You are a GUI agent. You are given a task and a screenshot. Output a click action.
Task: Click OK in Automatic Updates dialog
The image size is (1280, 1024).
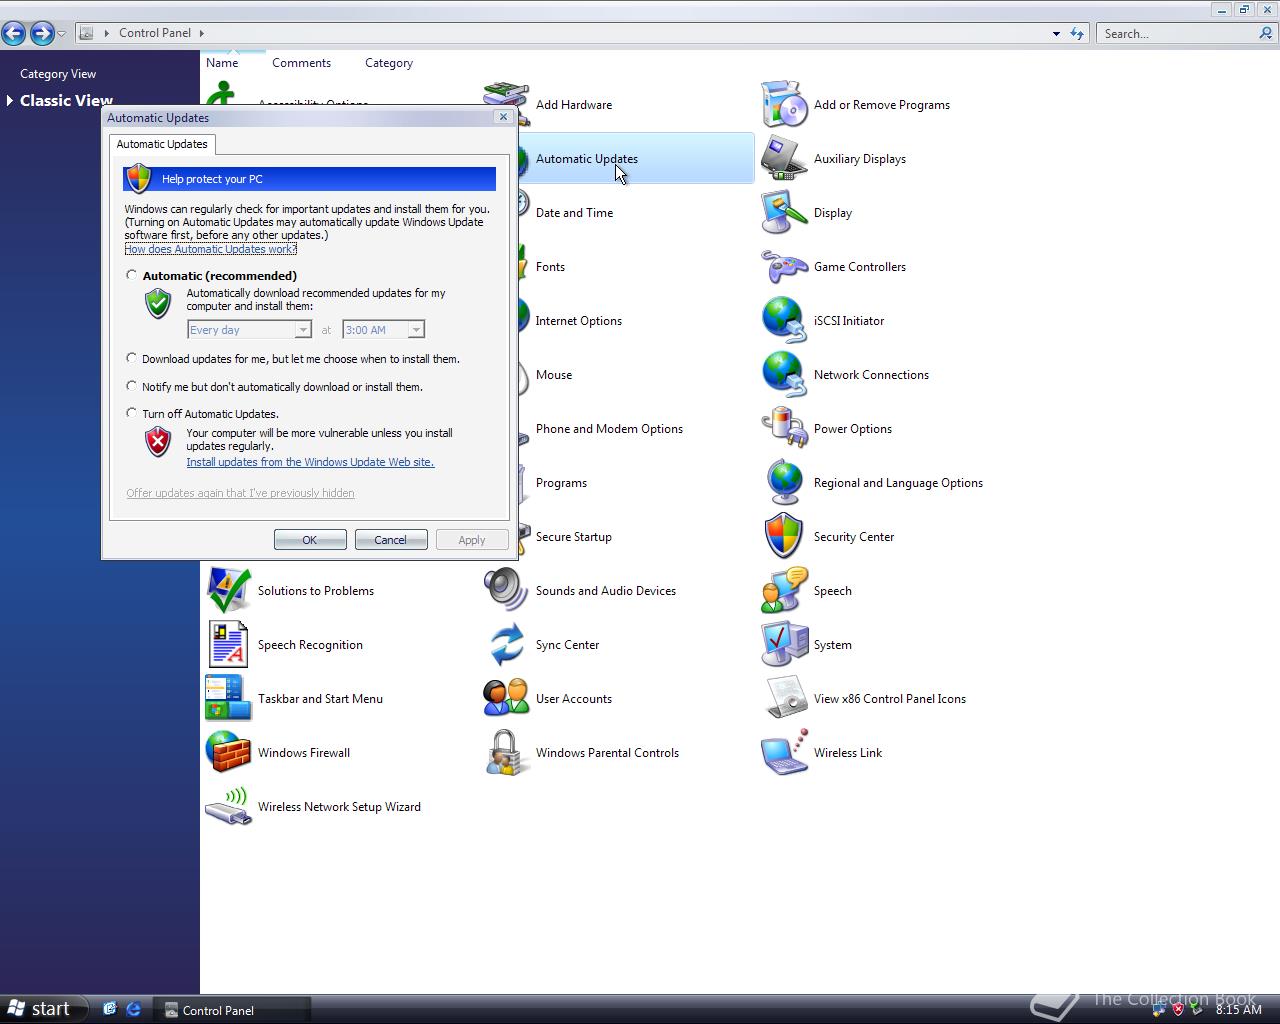[310, 540]
